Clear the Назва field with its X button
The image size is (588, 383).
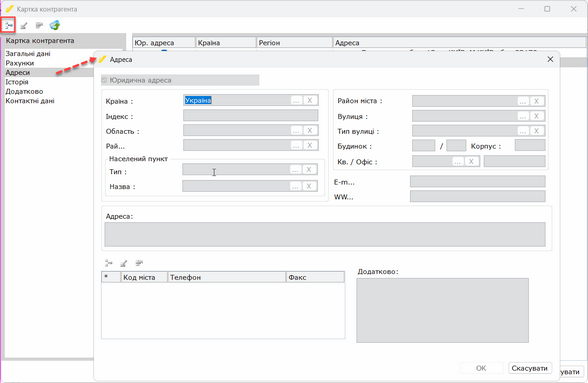click(x=309, y=186)
